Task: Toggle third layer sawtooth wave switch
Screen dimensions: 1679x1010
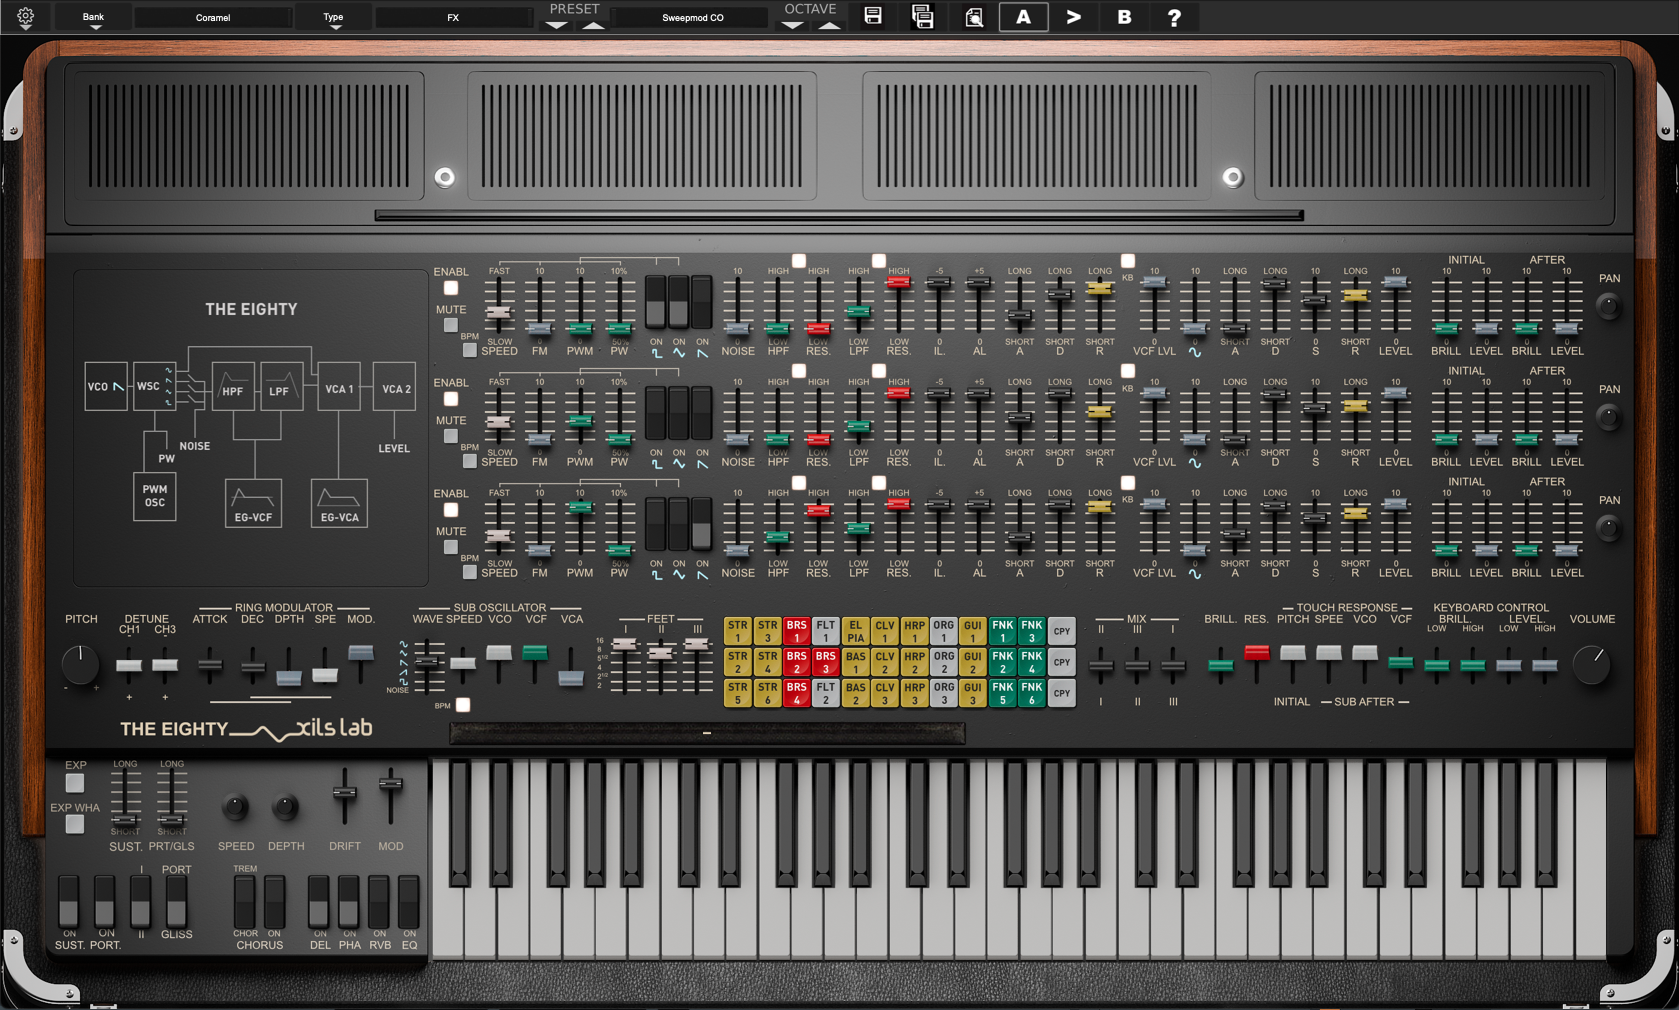Action: tap(702, 524)
